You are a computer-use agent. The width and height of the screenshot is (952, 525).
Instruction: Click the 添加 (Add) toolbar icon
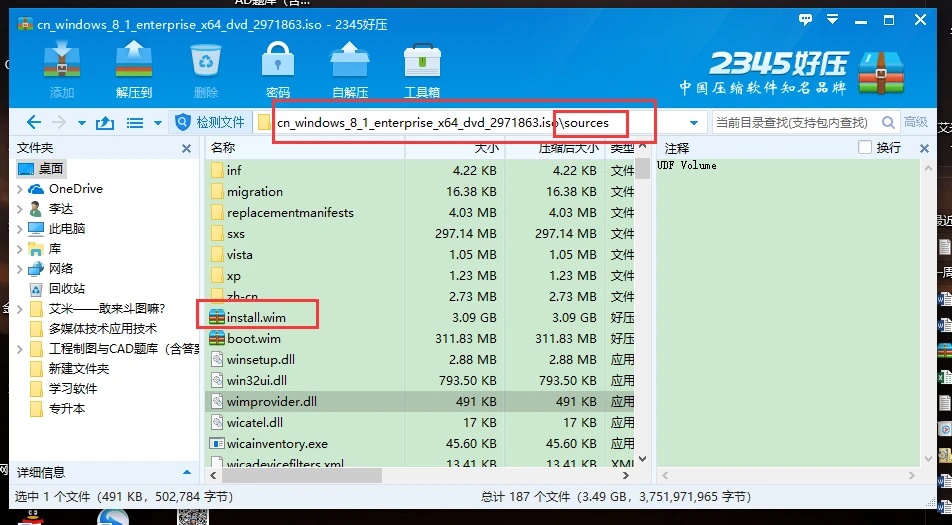(61, 66)
